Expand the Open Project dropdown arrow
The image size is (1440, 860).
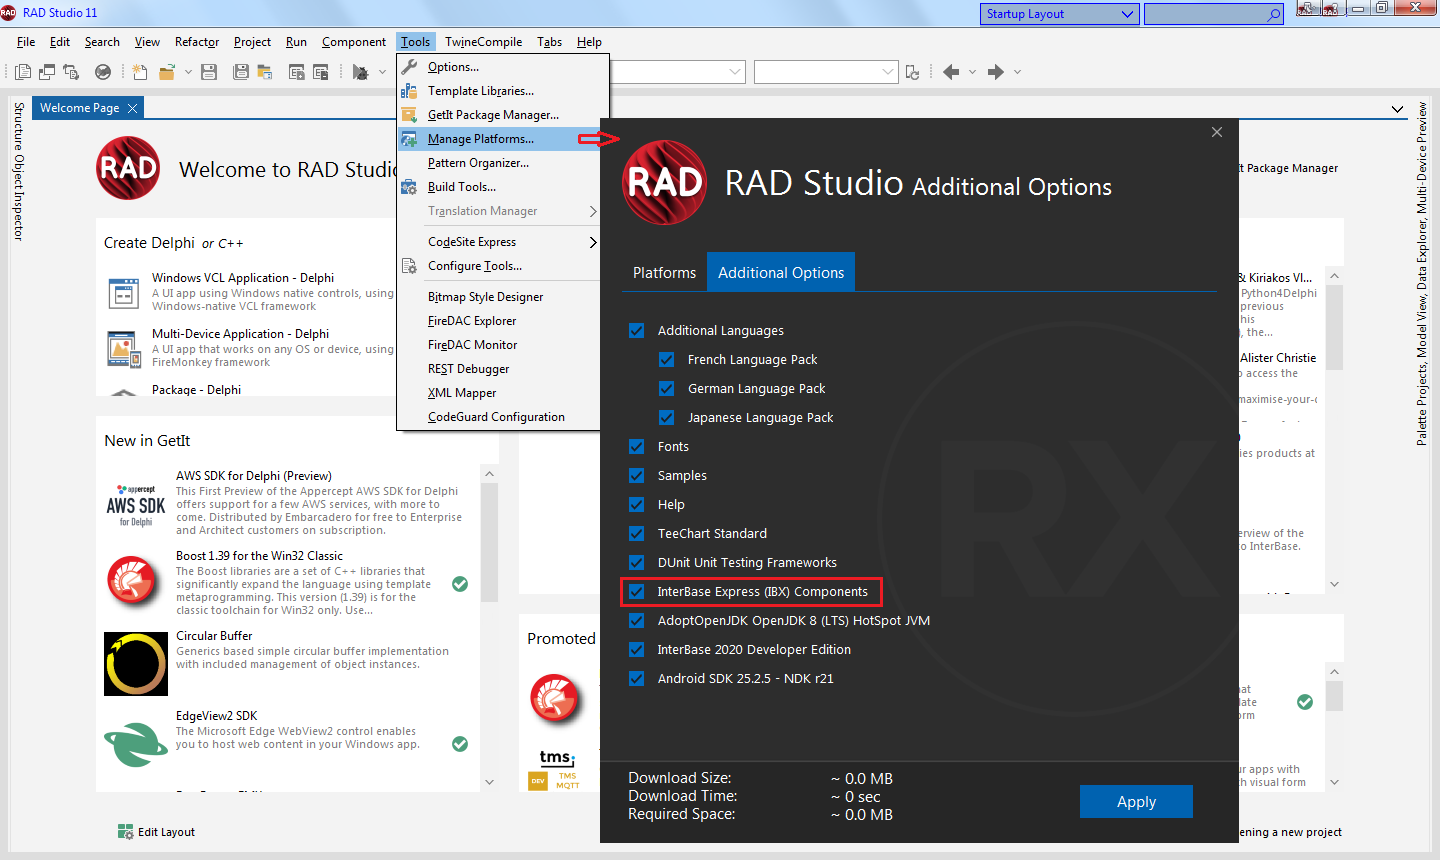click(x=188, y=72)
